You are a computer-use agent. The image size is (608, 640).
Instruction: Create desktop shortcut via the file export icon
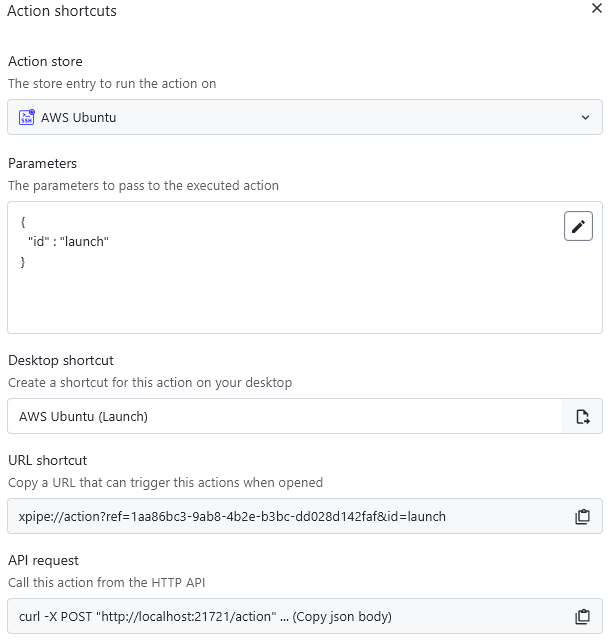pos(582,417)
